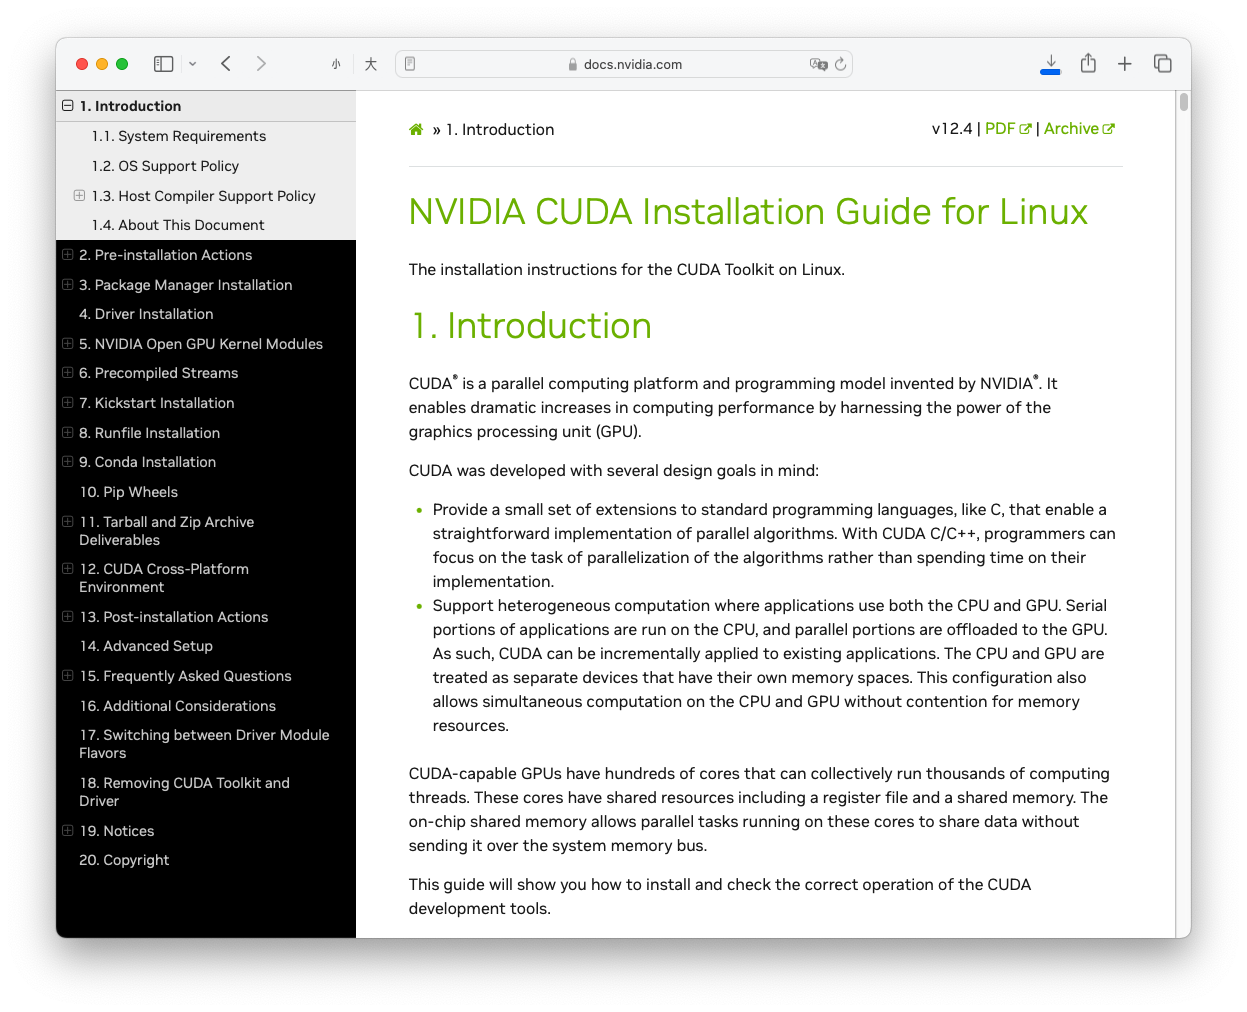
Task: Click the green home breadcrumb icon
Action: [416, 129]
